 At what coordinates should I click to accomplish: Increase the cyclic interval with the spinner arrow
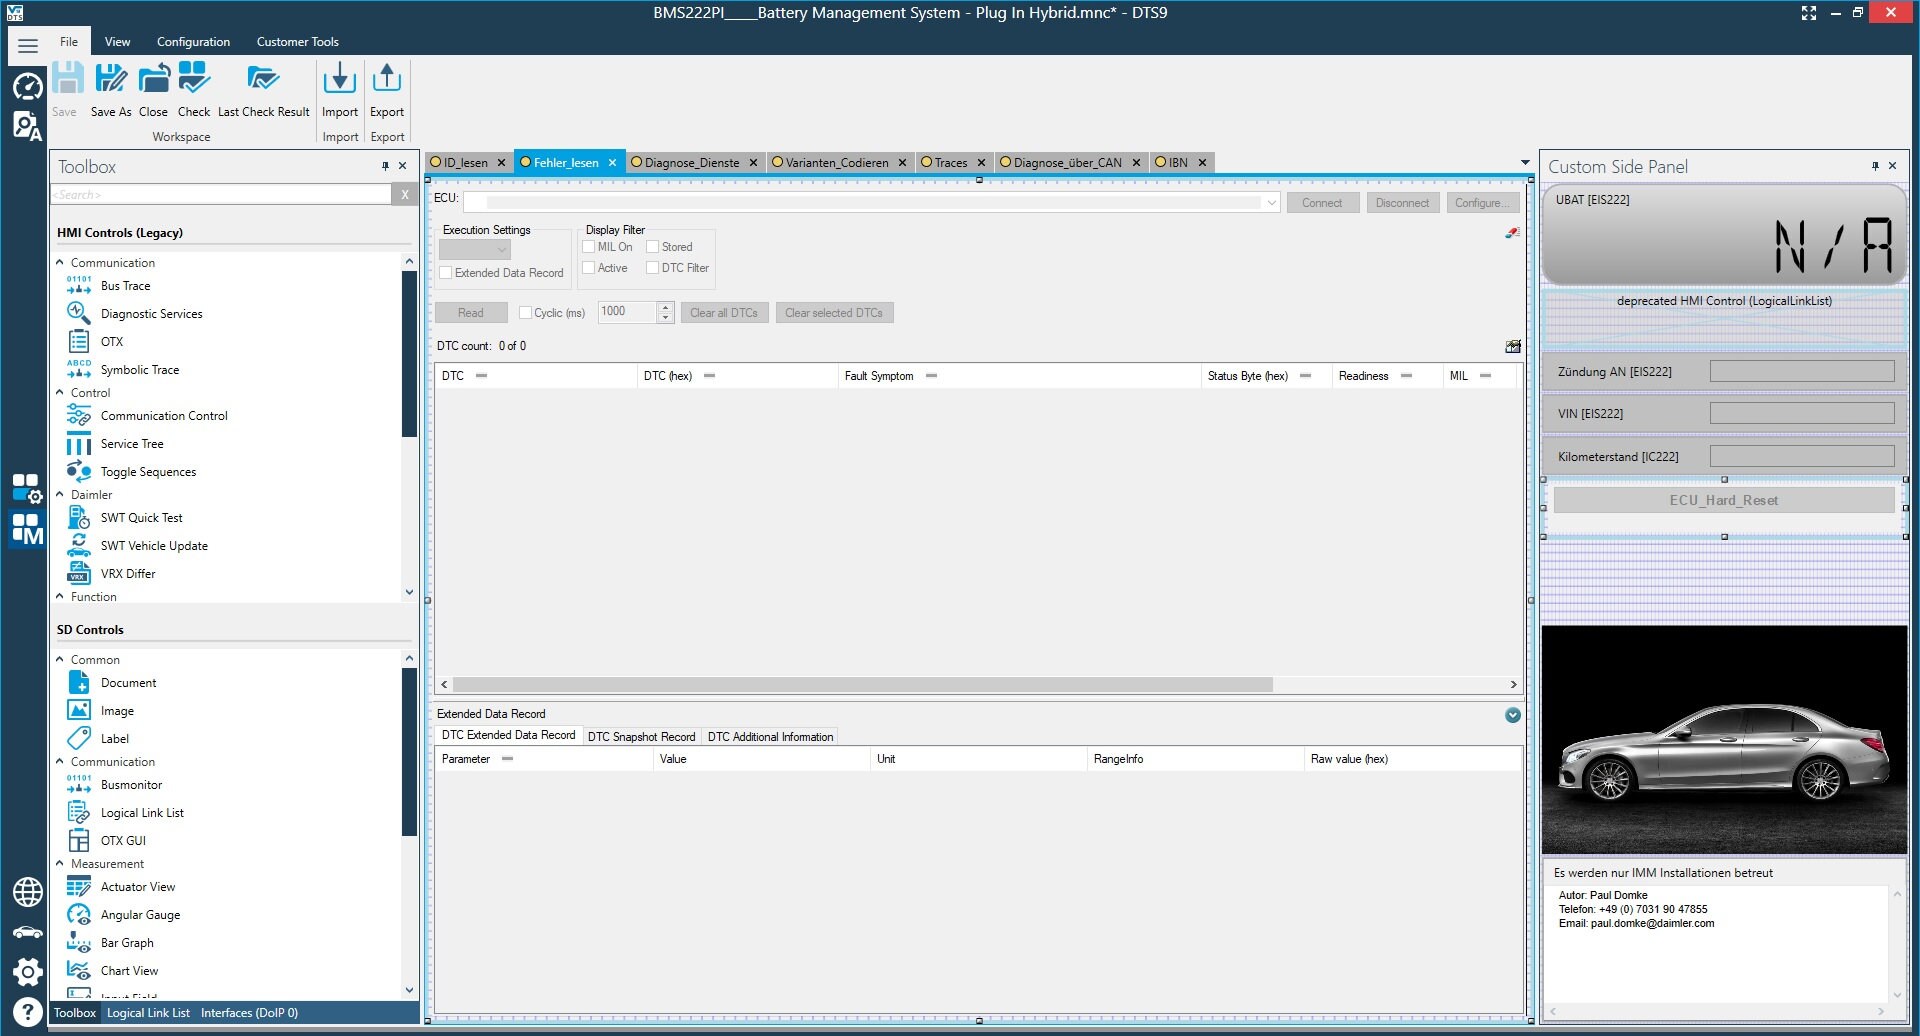click(x=664, y=307)
